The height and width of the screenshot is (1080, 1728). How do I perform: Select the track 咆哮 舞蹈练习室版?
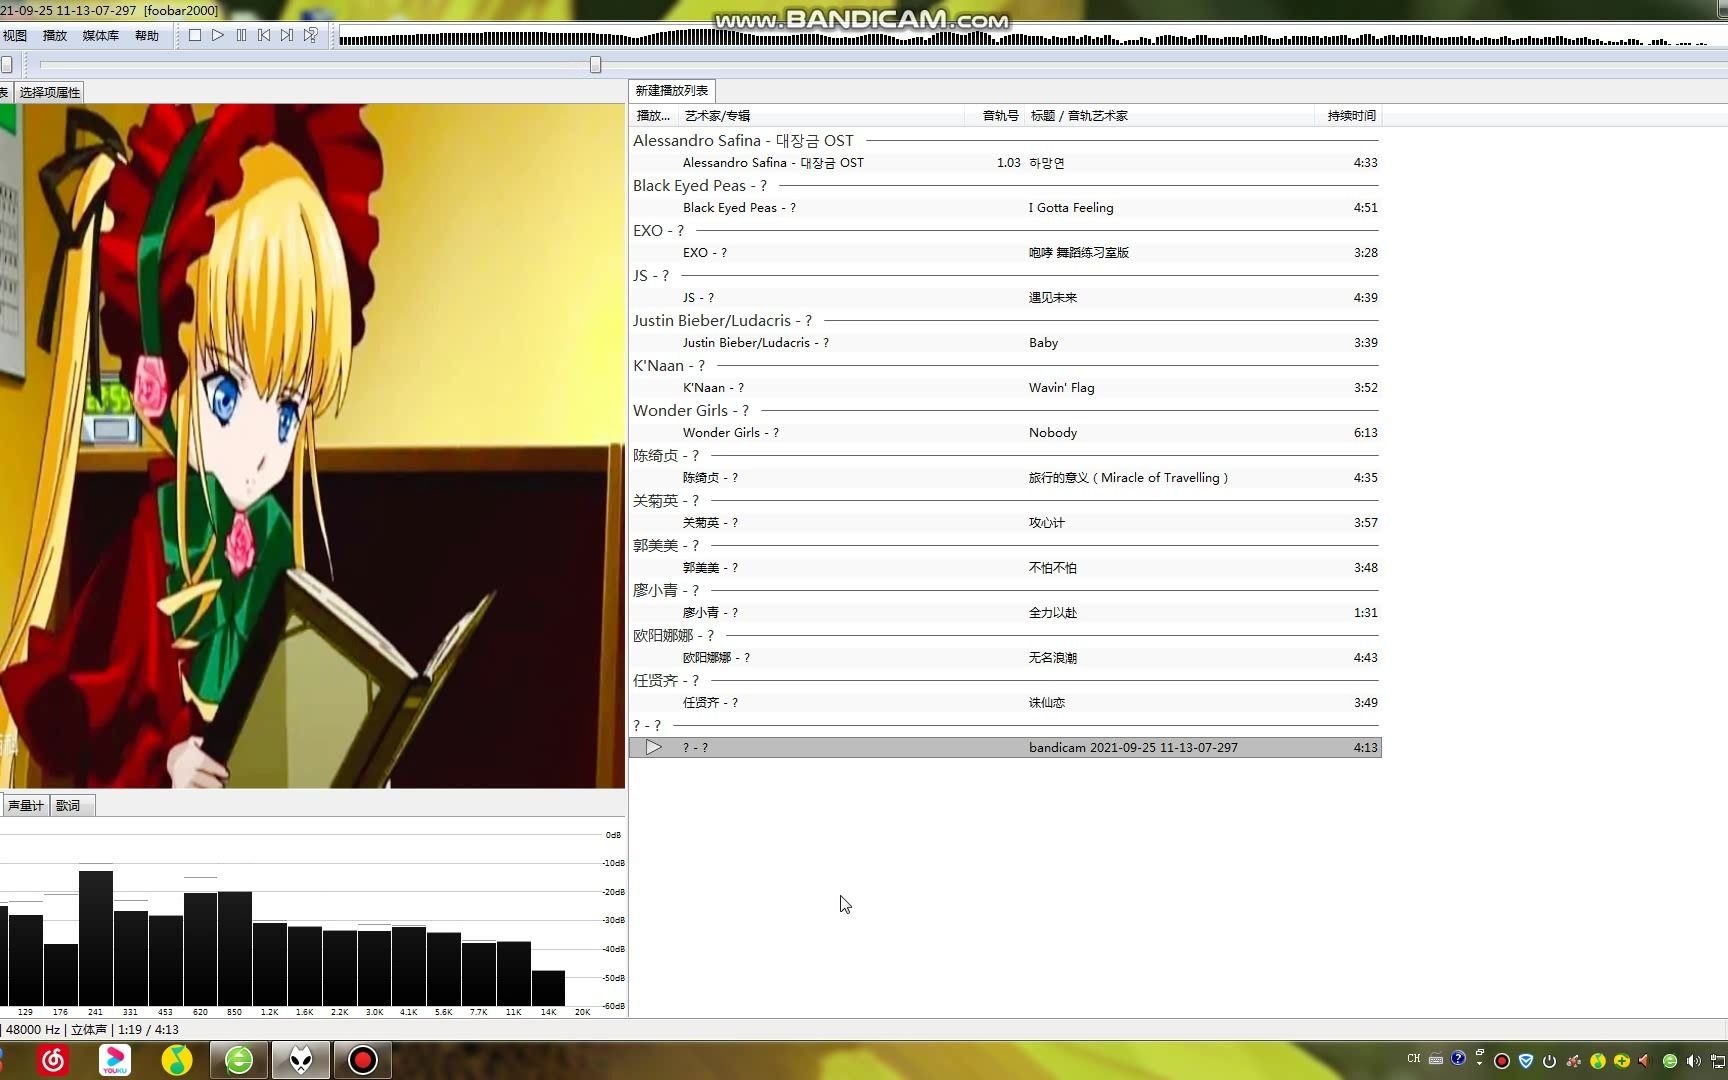[1005, 253]
